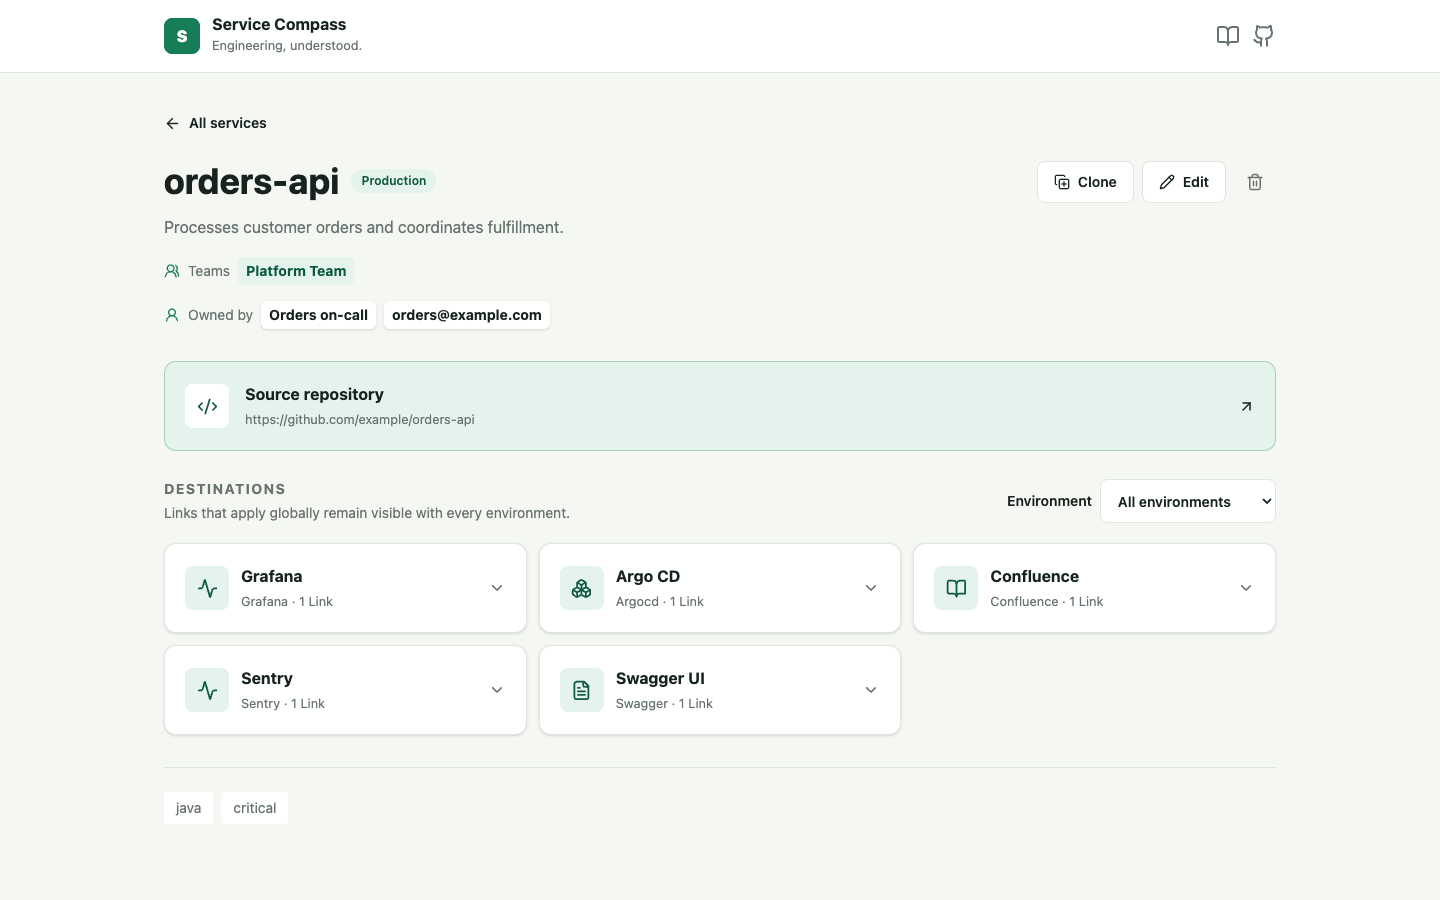Click the github.com/example/orders-api URL text
The height and width of the screenshot is (900, 1440).
point(360,420)
